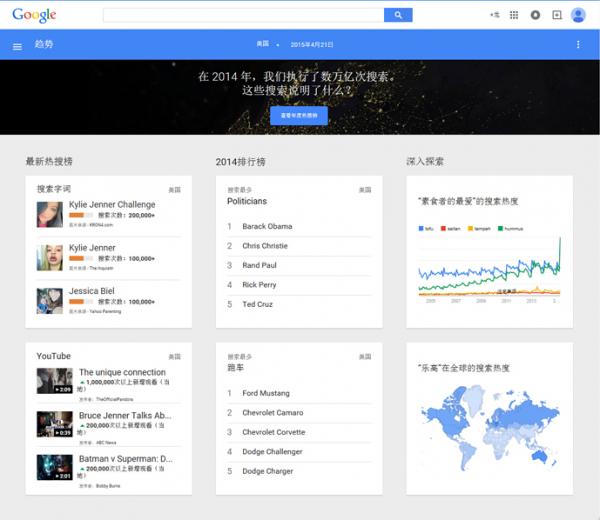
Task: Click 'The unique connection' video title
Action: [x=122, y=372]
